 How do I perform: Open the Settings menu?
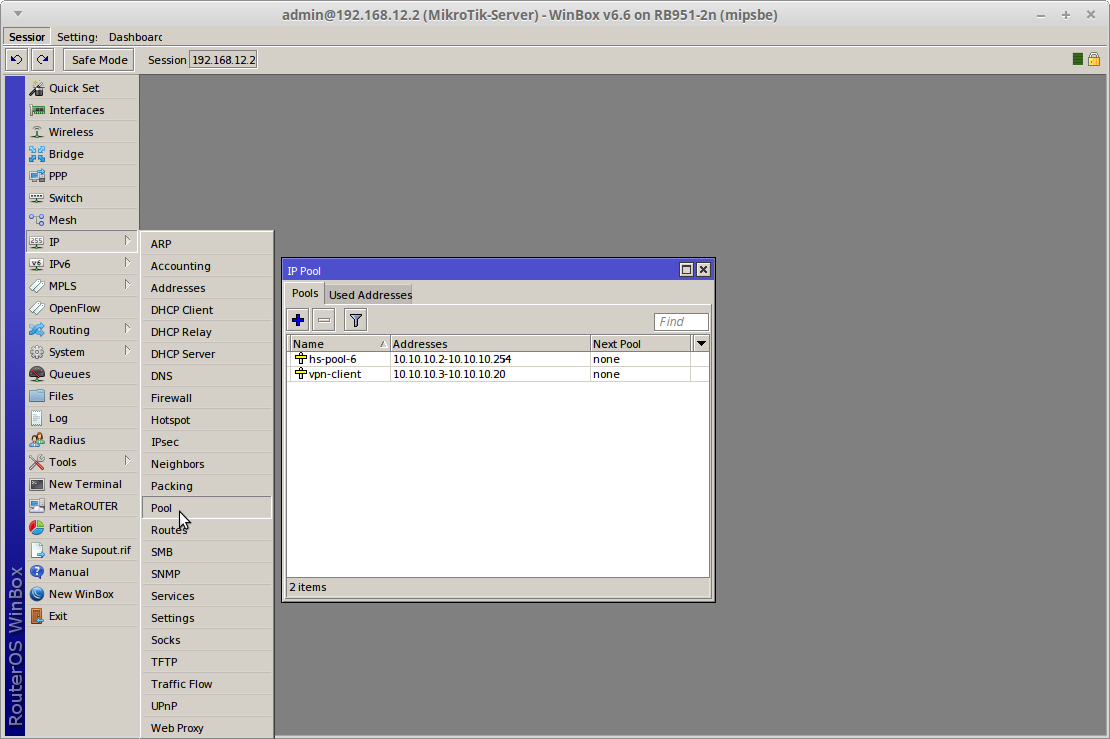tap(77, 37)
